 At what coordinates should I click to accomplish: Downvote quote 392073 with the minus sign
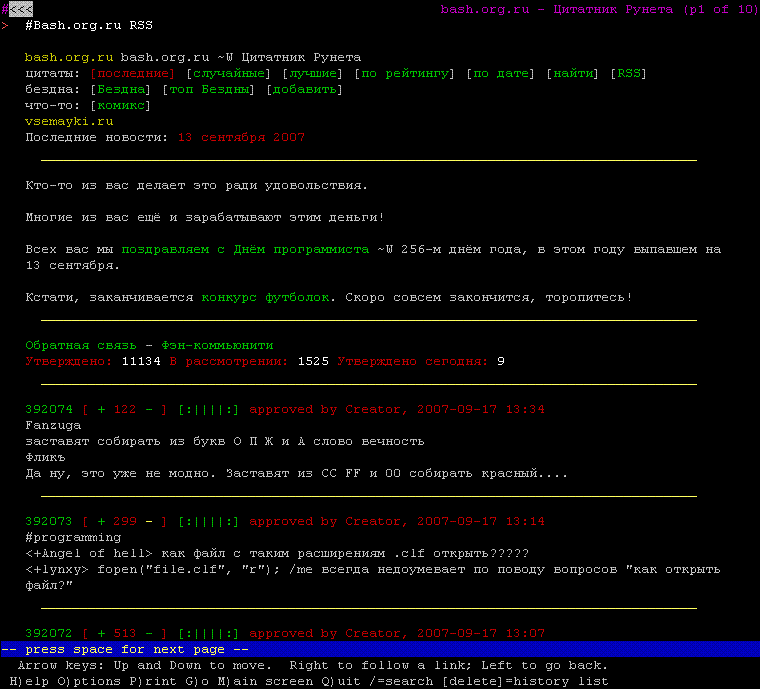coord(149,521)
